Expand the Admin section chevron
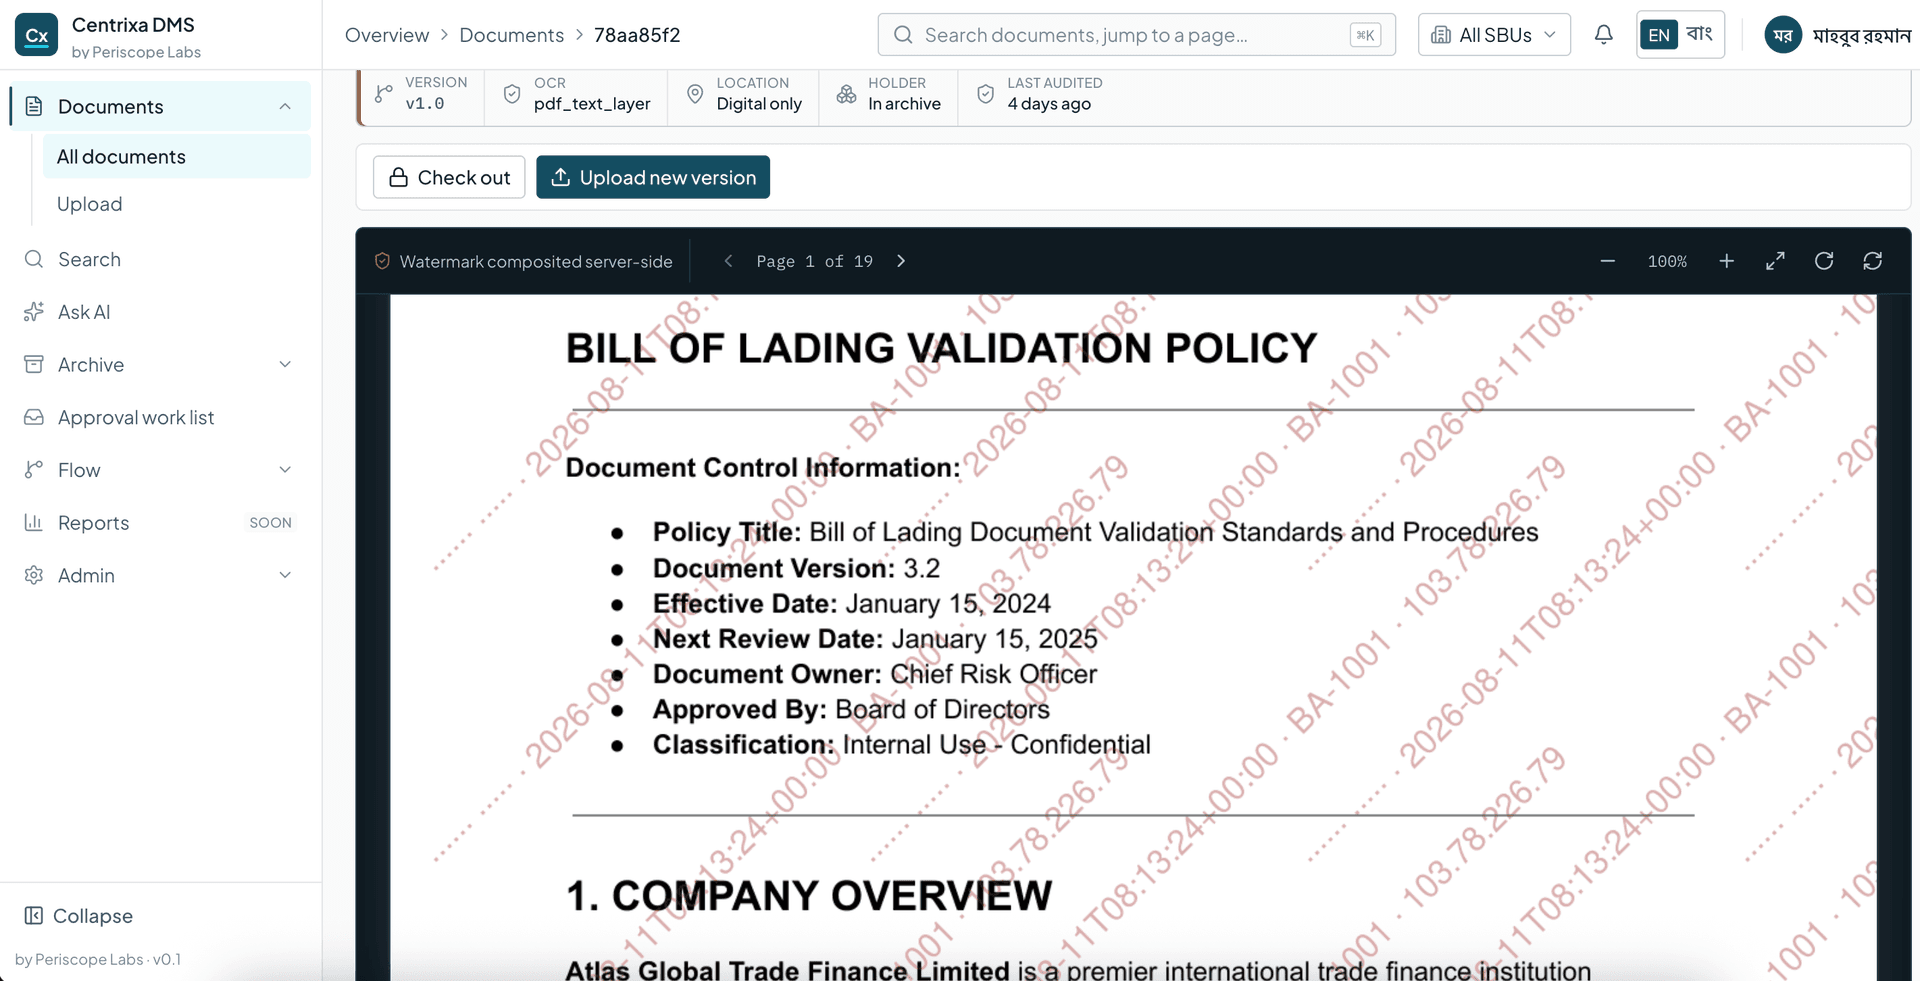The width and height of the screenshot is (1920, 981). 285,575
